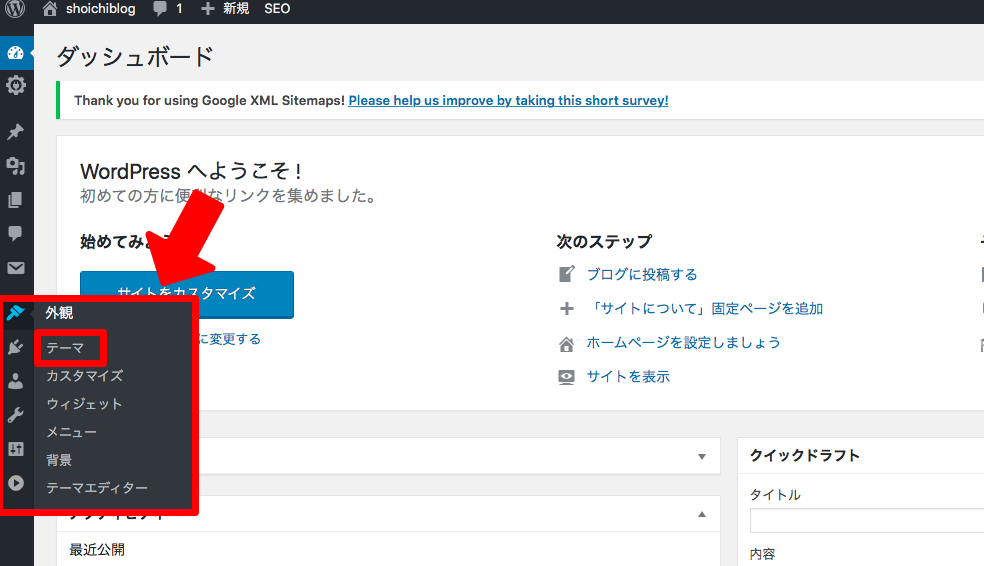Choose テーマエディター in the appearance submenu
This screenshot has height=566, width=984.
(x=97, y=488)
